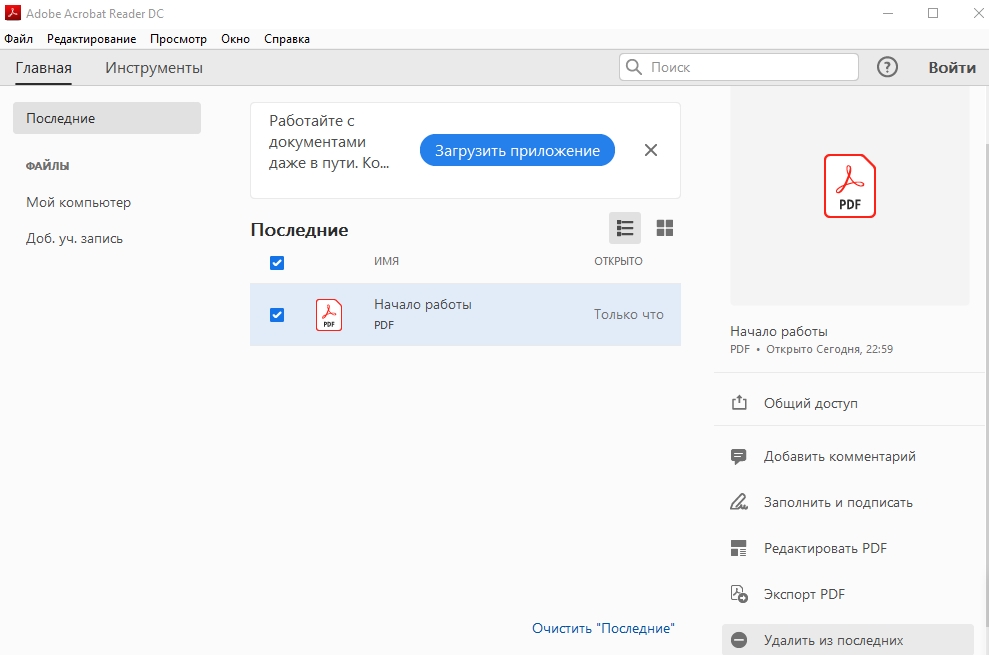
Task: Click Редактировать PDF option
Action: (825, 548)
